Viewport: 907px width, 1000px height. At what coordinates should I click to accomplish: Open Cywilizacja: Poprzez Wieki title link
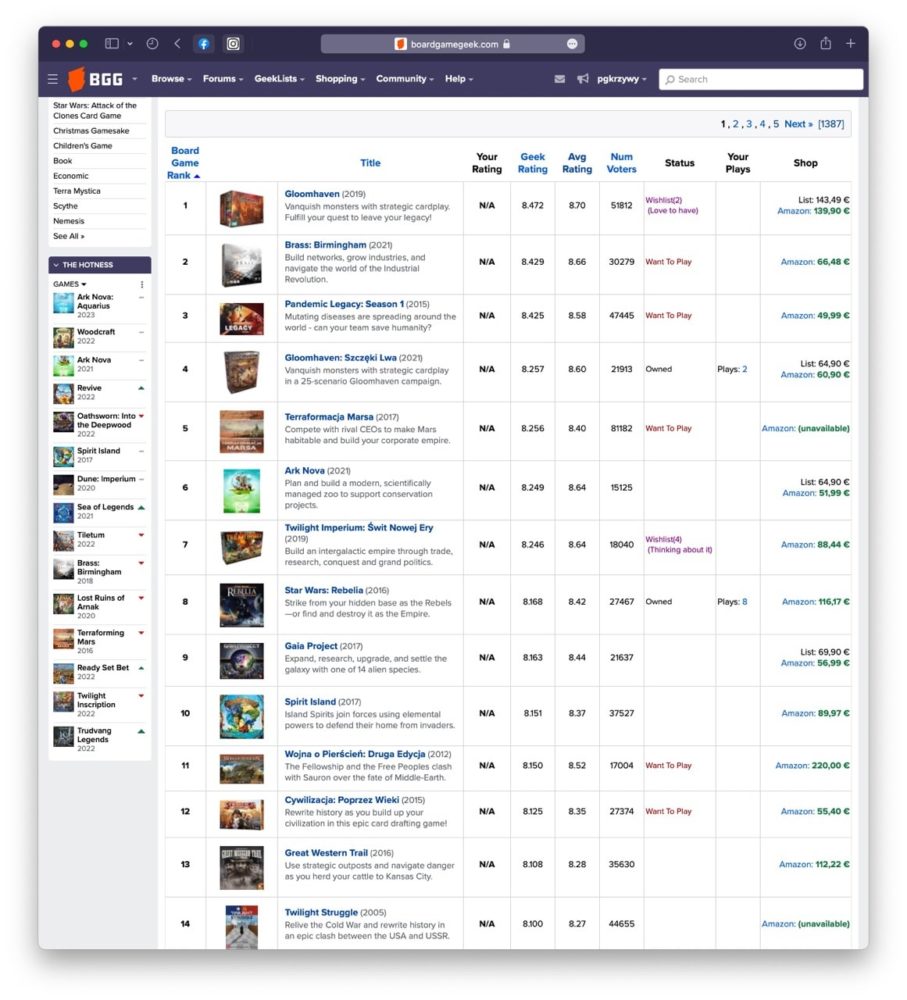[342, 800]
